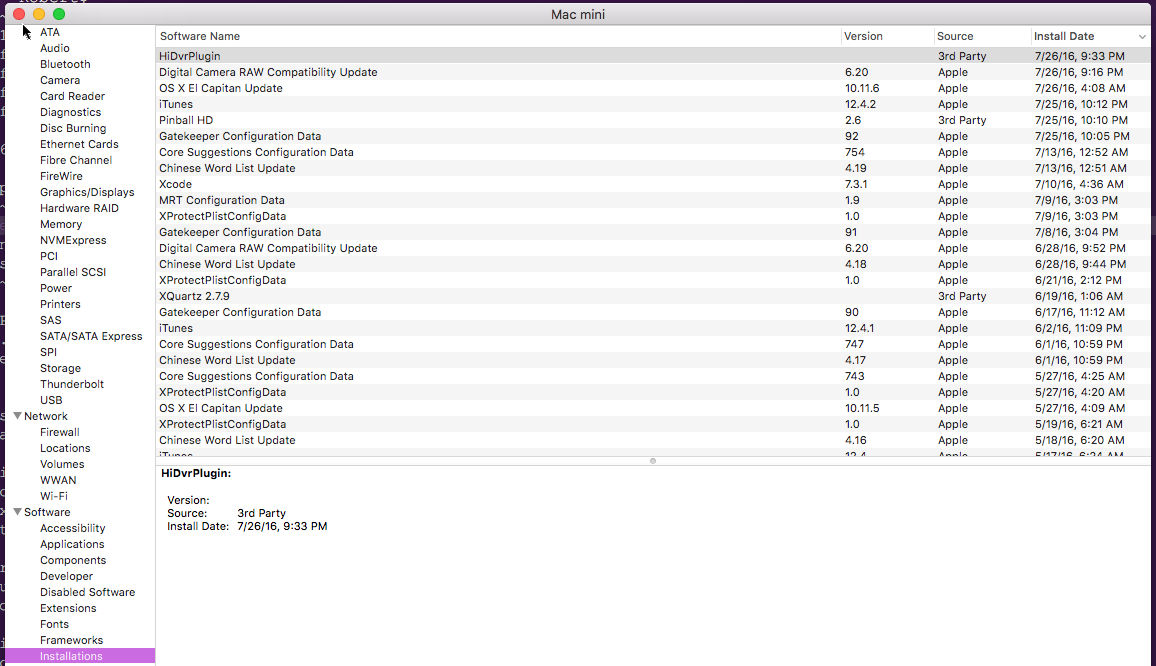This screenshot has height=666, width=1156.
Task: Select the MRT Configuration Data row
Action: [653, 200]
